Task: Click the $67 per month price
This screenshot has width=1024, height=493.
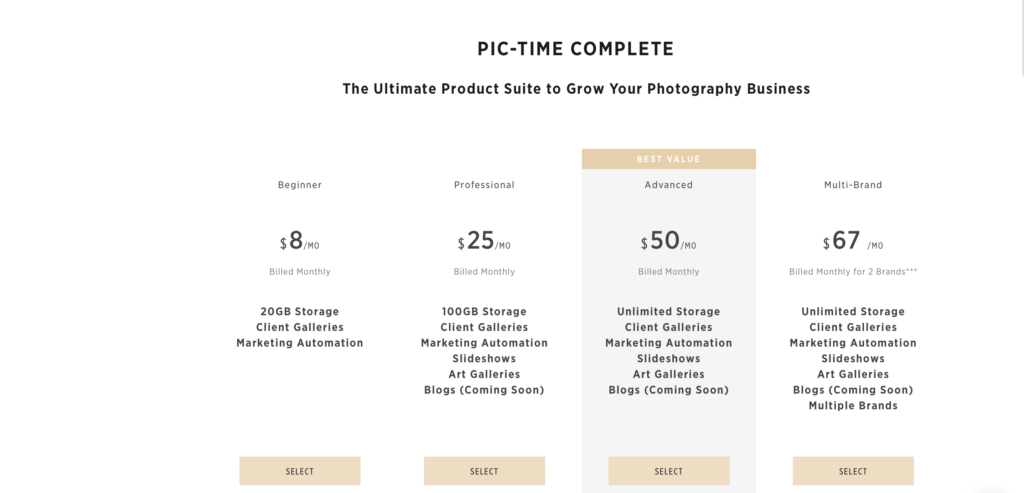Action: click(853, 241)
